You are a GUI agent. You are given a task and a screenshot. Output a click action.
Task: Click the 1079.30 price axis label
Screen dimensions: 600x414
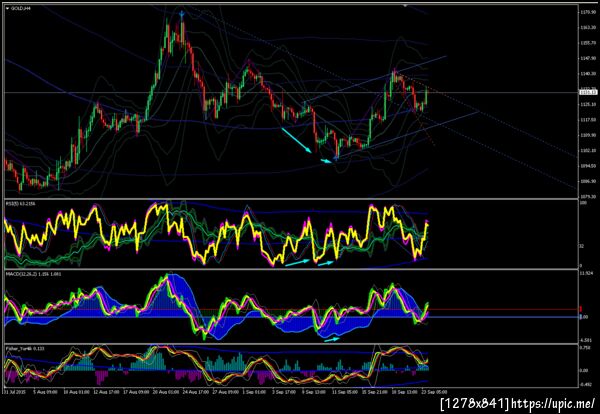click(587, 196)
